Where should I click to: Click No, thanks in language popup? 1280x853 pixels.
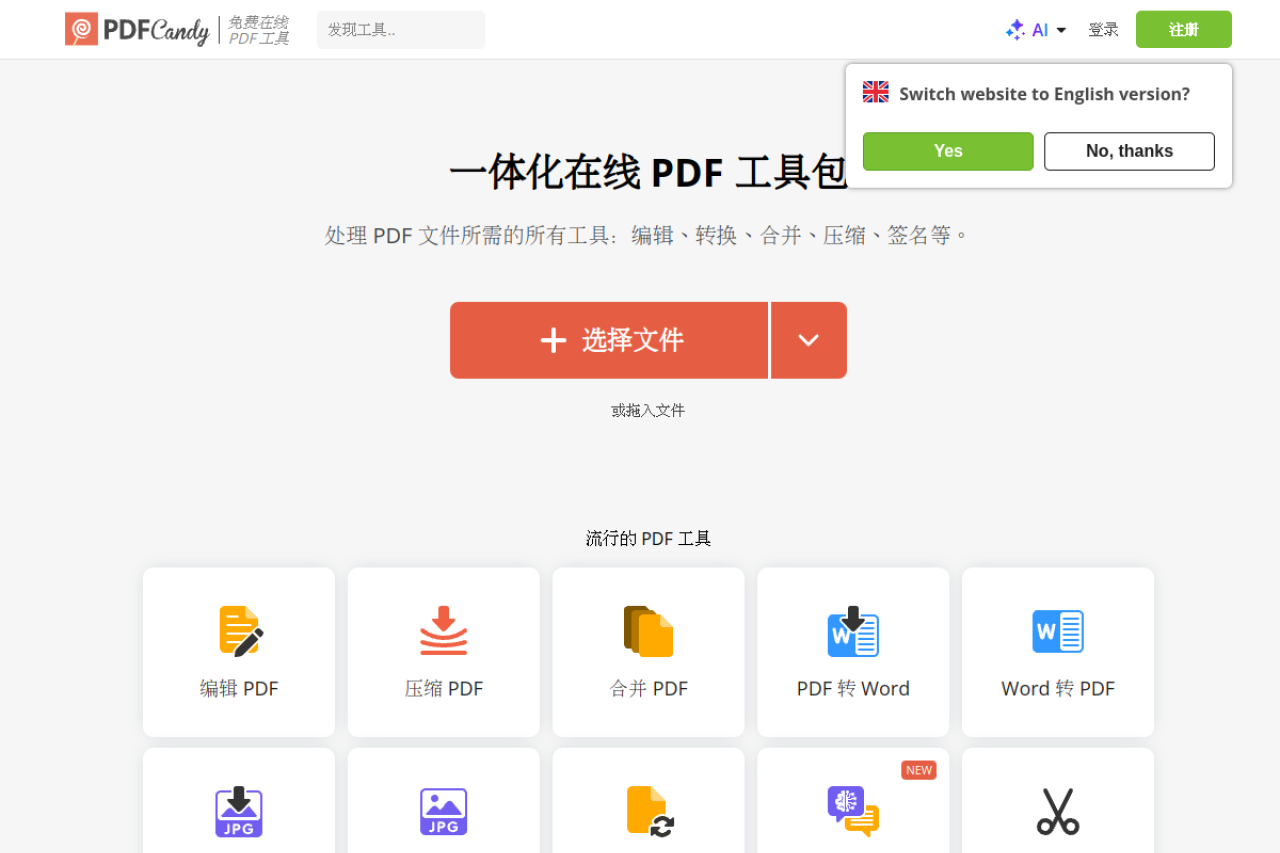coord(1129,151)
